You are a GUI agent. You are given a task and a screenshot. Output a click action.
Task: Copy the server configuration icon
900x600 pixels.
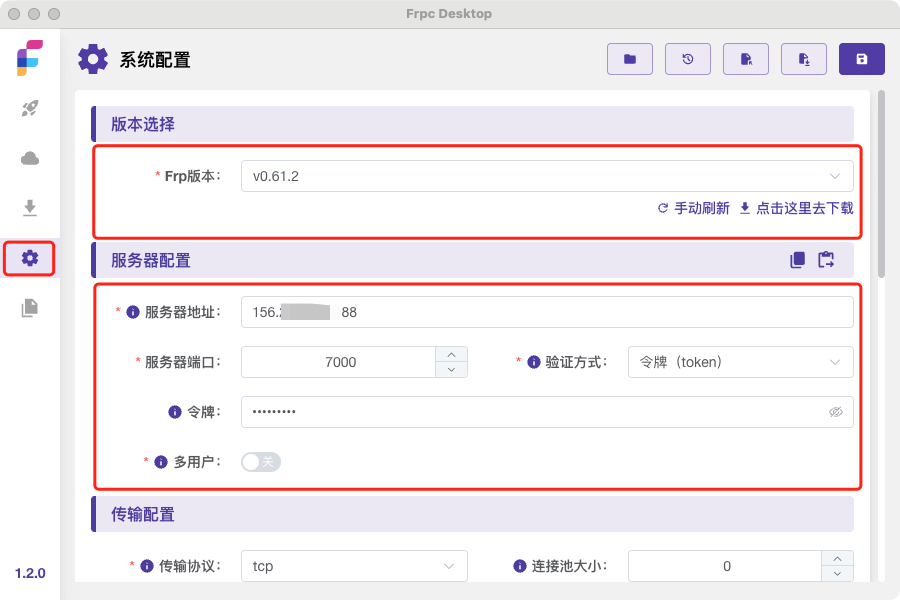tap(797, 260)
